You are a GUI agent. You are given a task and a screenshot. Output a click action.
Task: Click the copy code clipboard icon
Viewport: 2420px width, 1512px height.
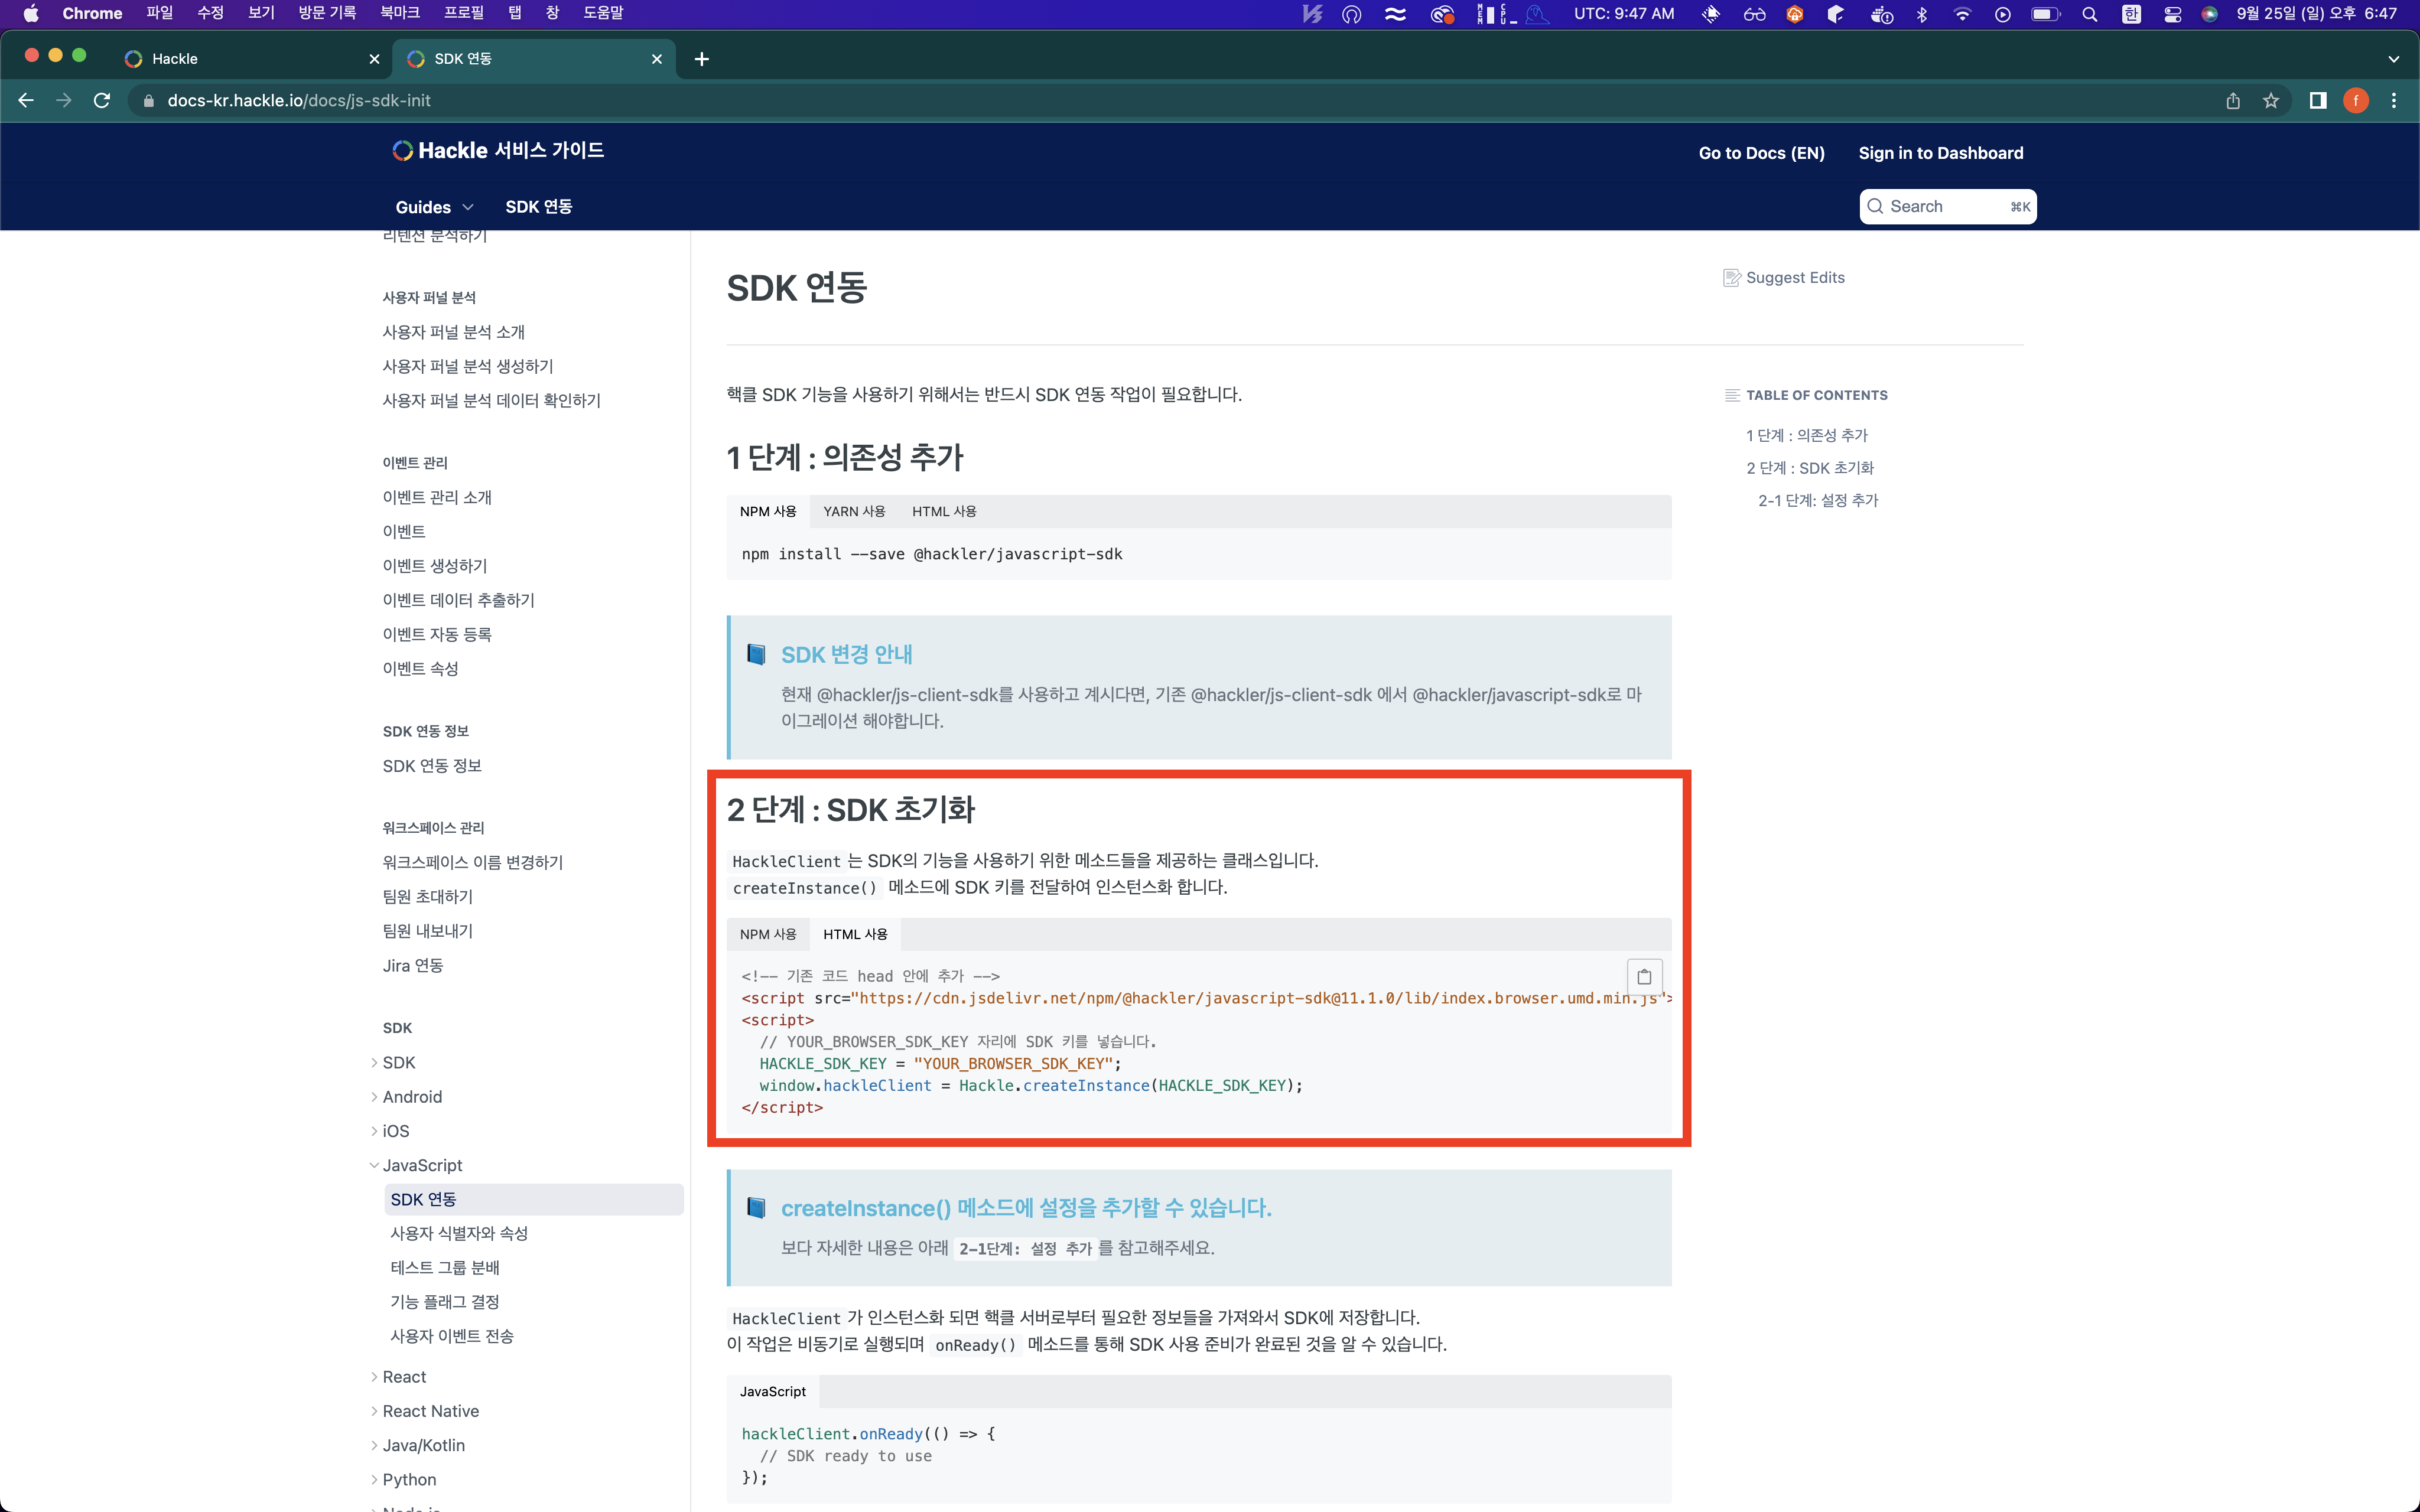point(1644,976)
